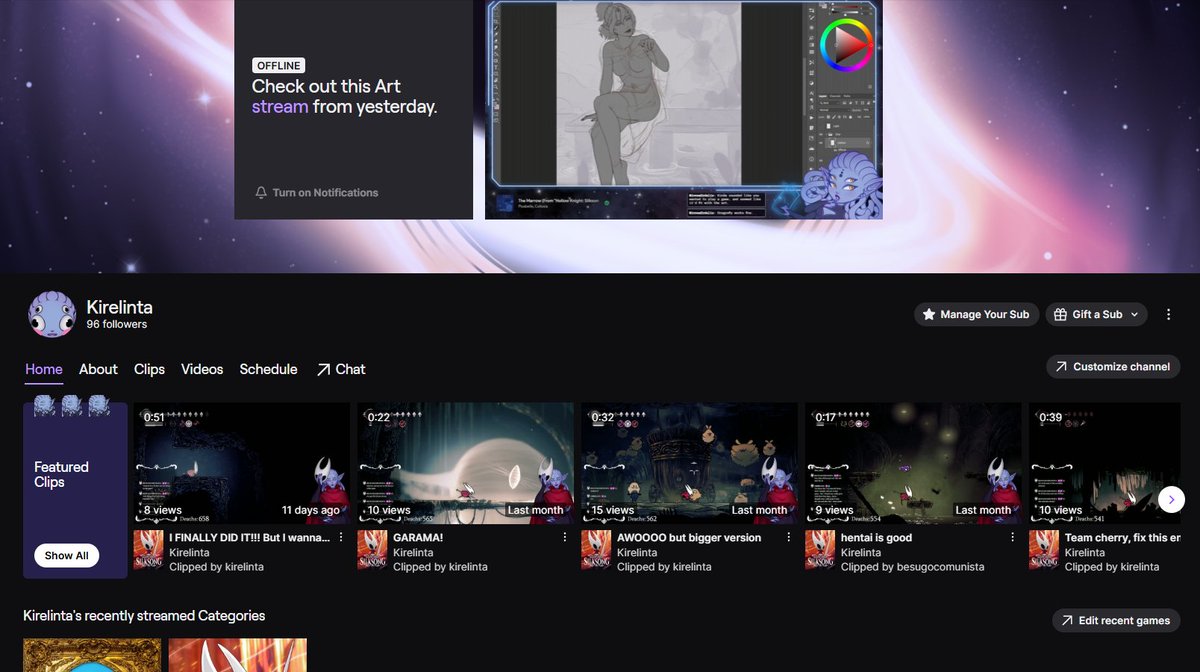Click the Kirelinta channel name heading
The image size is (1200, 672).
click(x=120, y=307)
